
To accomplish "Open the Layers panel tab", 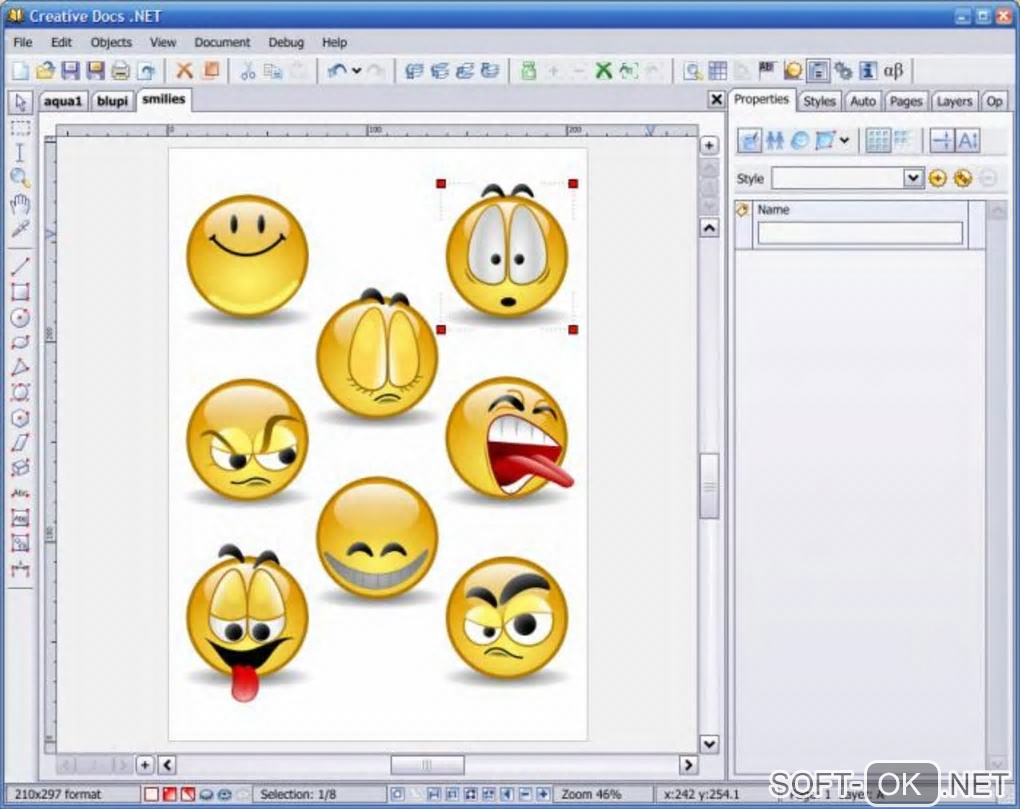I will tap(954, 101).
